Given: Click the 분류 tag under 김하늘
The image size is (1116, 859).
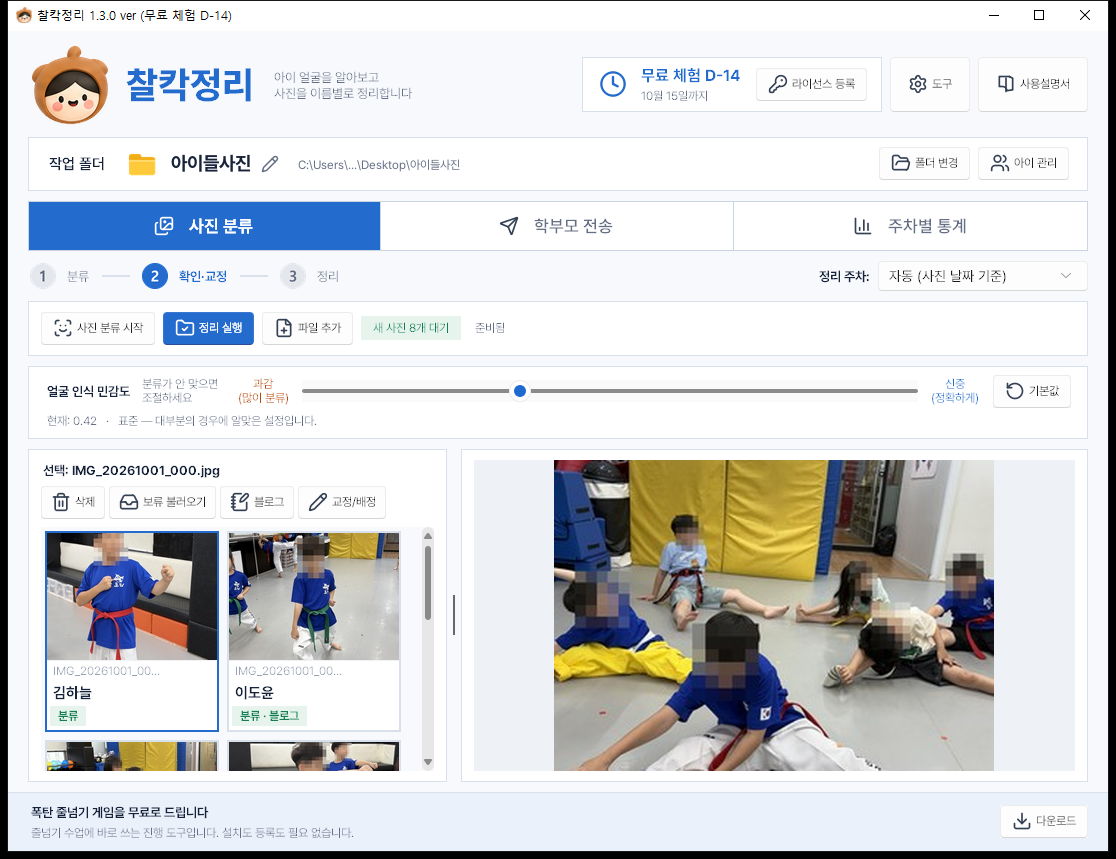Looking at the screenshot, I should click(x=68, y=716).
